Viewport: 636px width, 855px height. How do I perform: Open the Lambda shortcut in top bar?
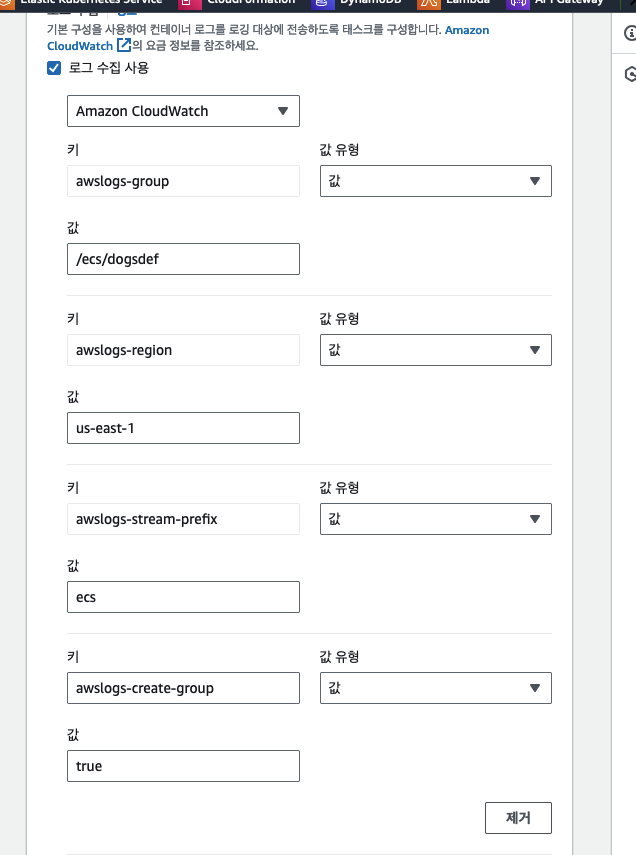(x=456, y=2)
